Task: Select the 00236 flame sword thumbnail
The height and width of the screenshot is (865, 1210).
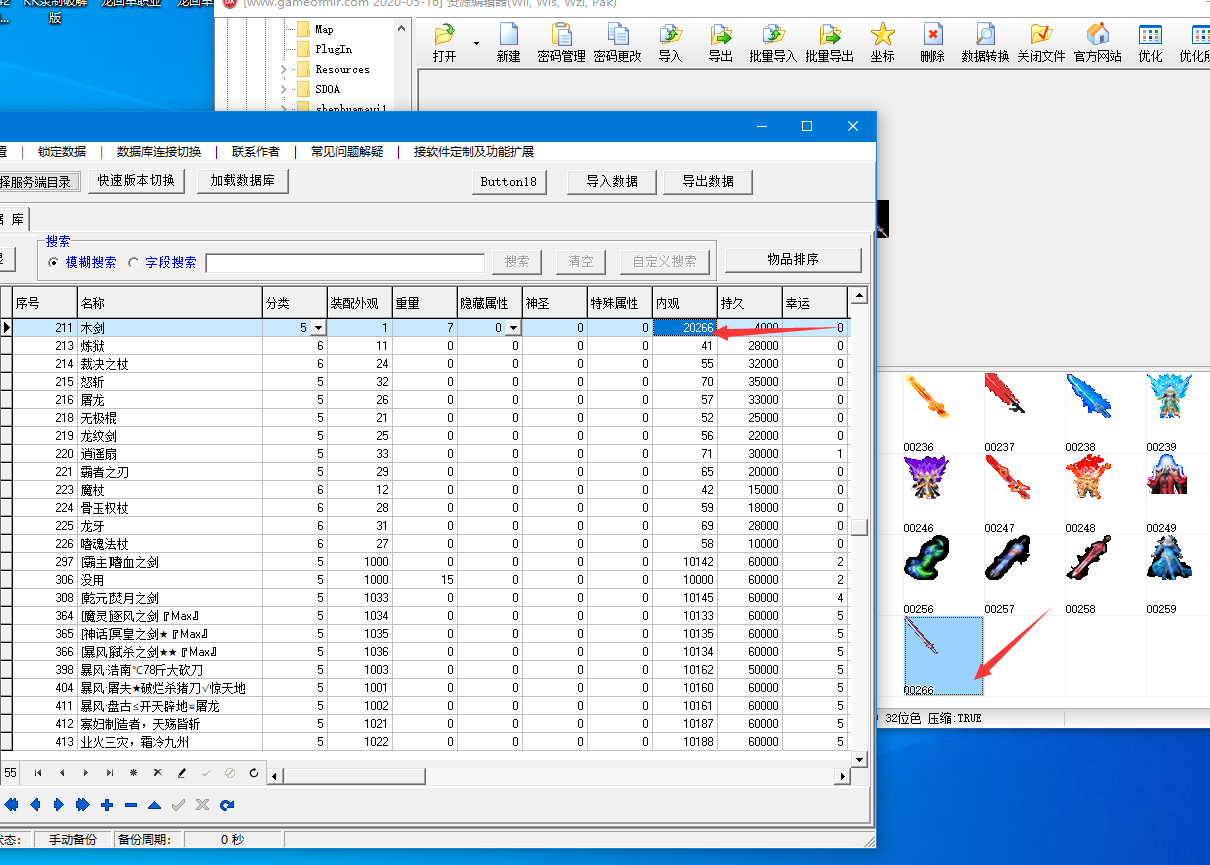Action: (x=927, y=399)
